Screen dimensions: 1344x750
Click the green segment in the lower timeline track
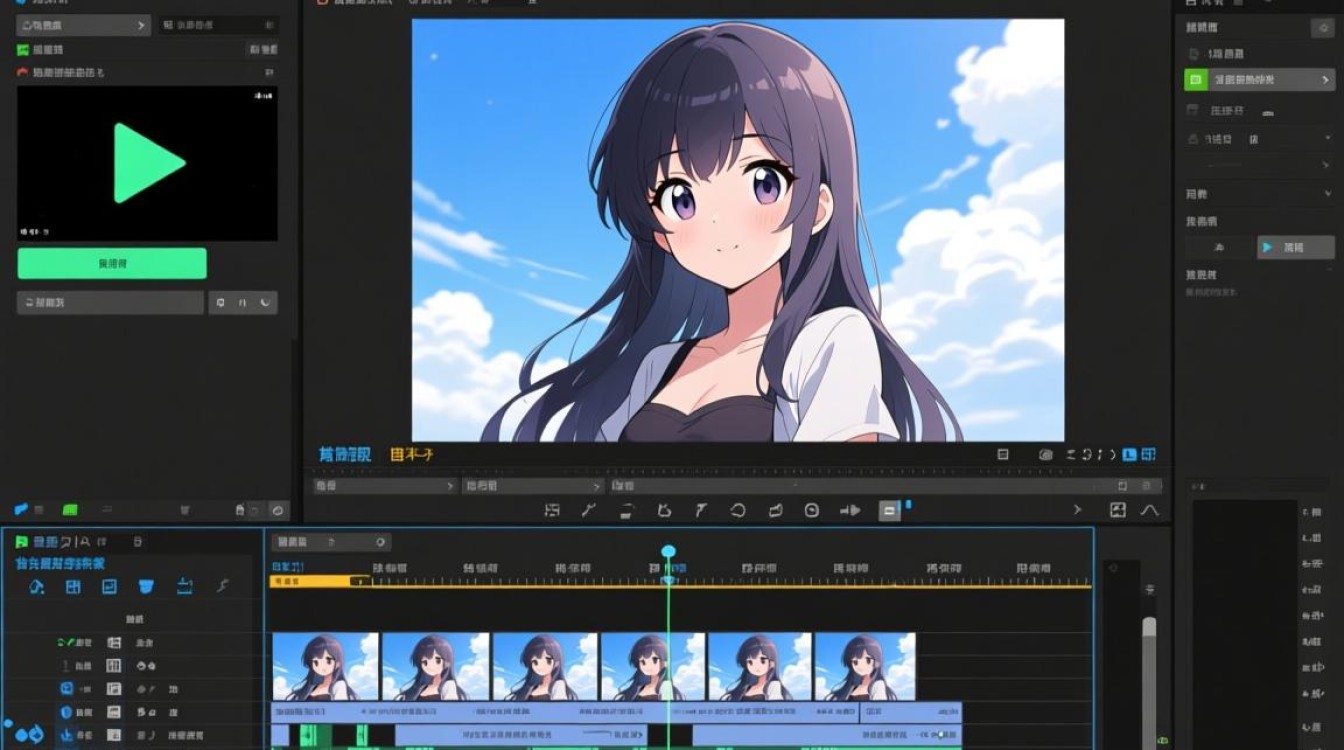coord(315,736)
